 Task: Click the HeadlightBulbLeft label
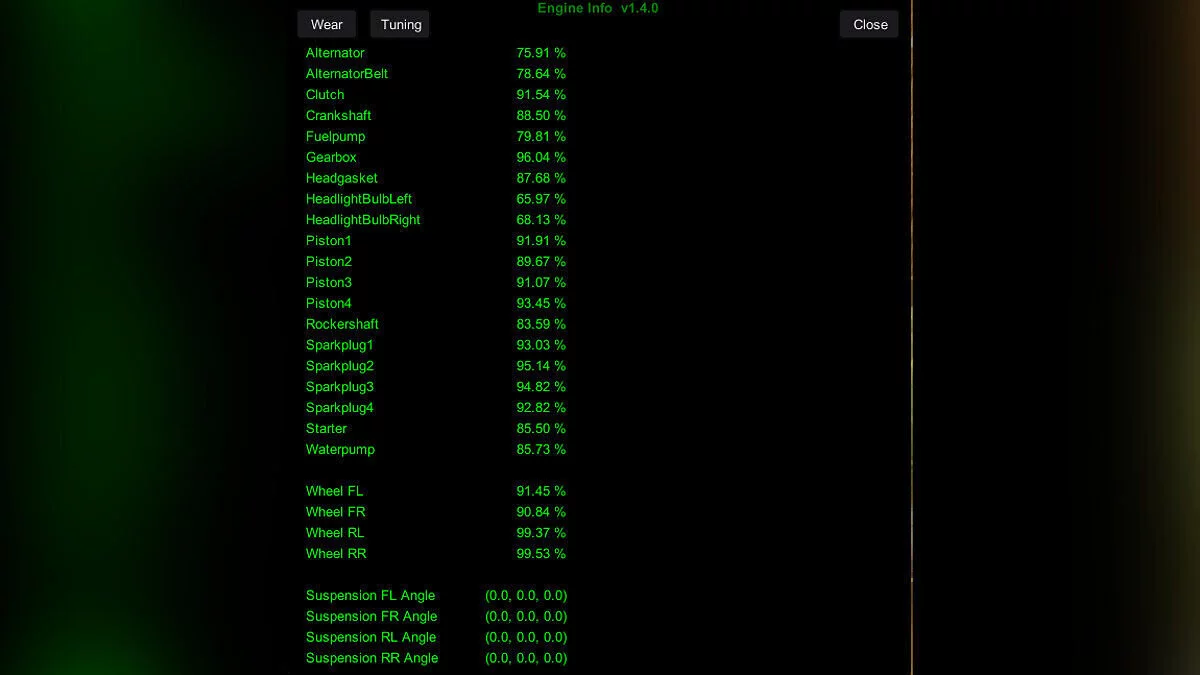click(x=358, y=200)
